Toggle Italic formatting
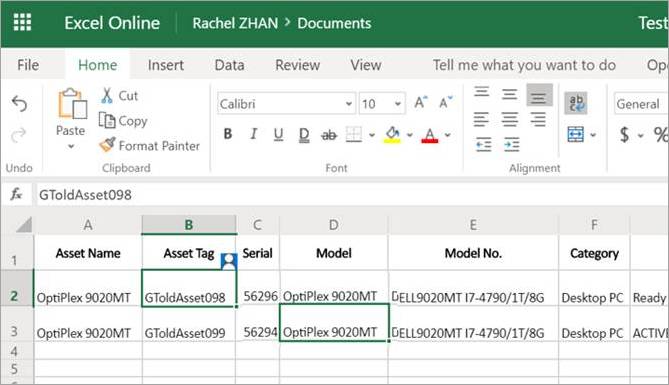This screenshot has width=669, height=385. [x=253, y=134]
